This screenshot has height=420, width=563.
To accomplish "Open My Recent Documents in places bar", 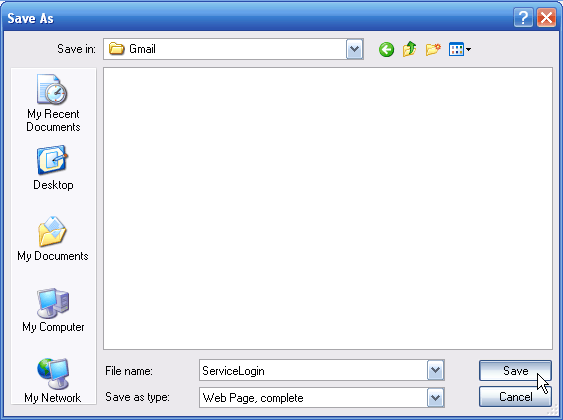I will pos(53,103).
